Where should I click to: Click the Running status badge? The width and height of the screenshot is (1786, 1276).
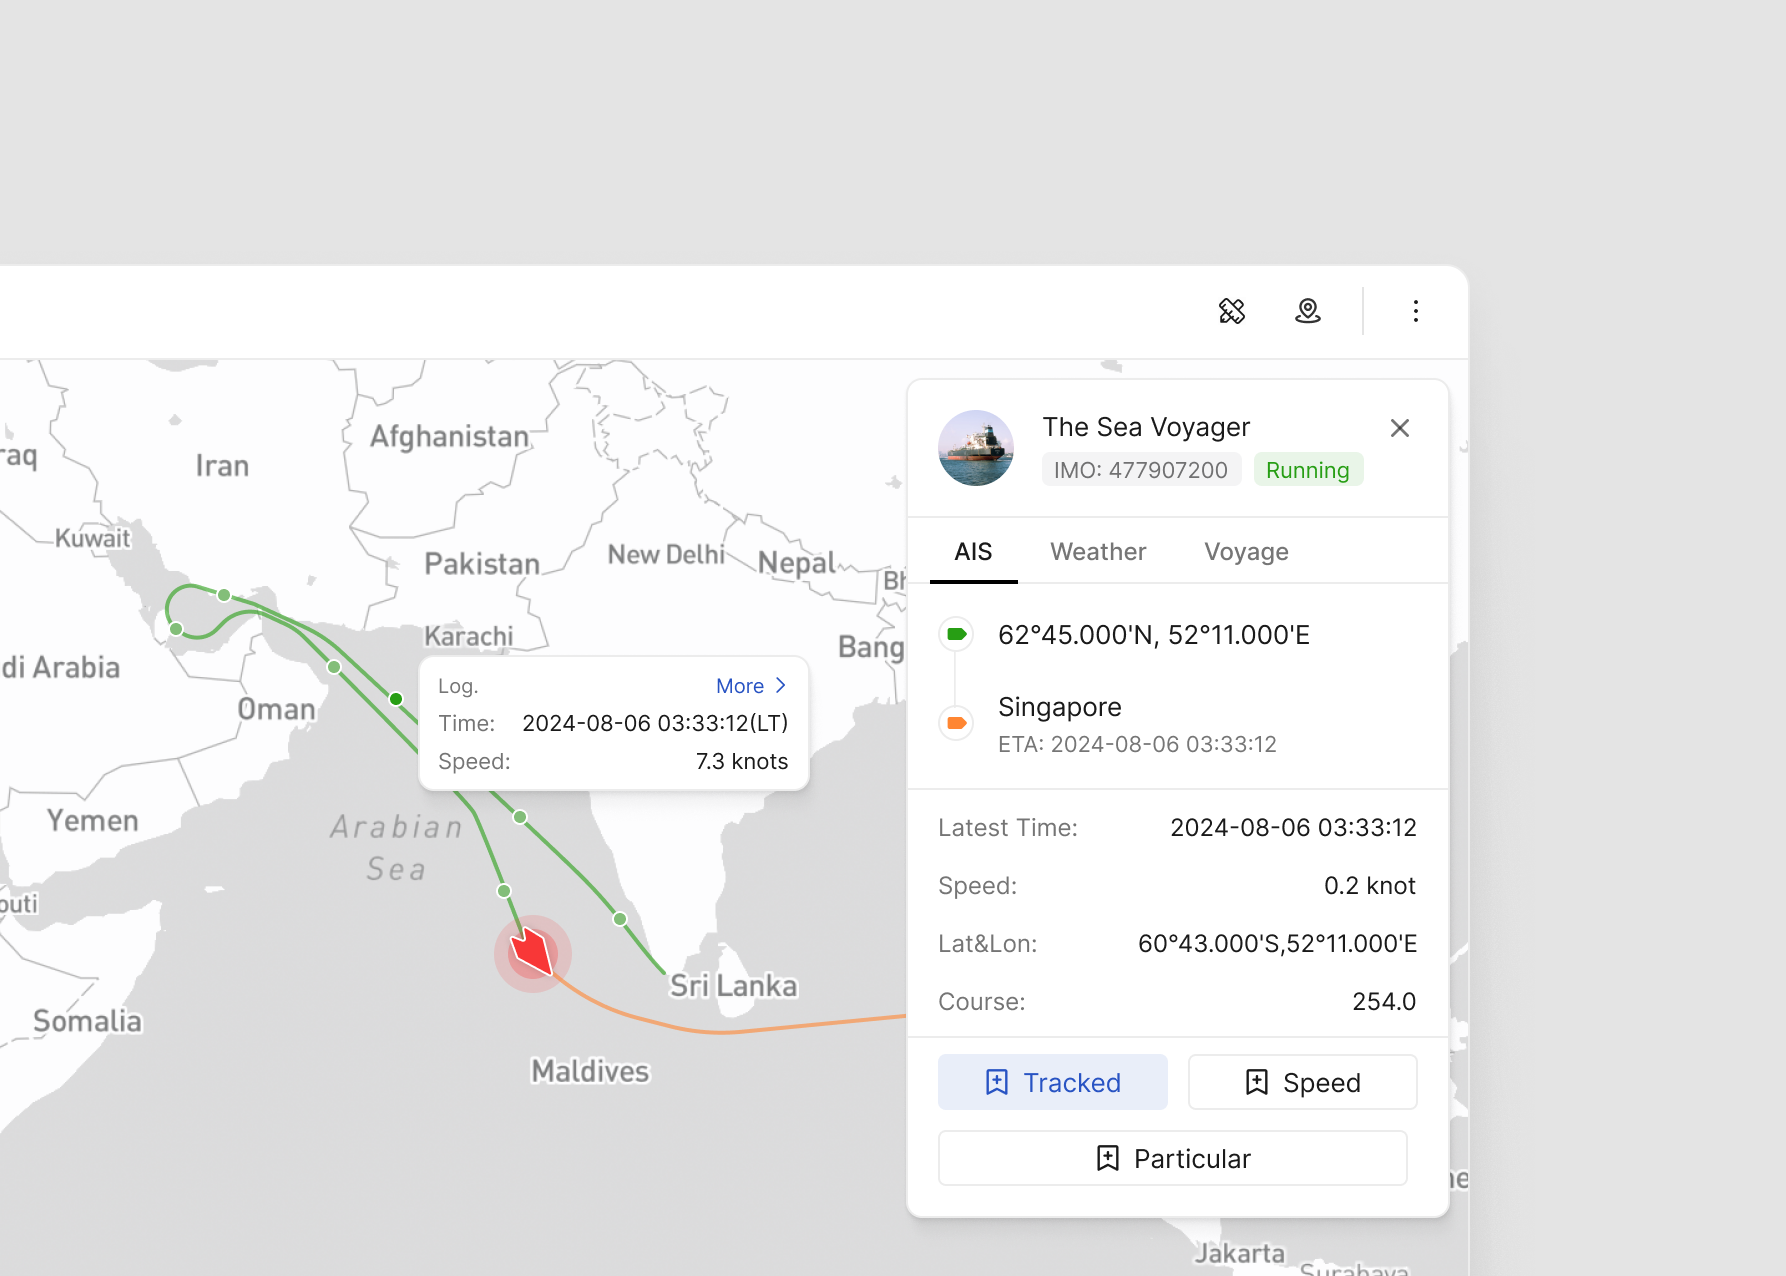(x=1308, y=470)
